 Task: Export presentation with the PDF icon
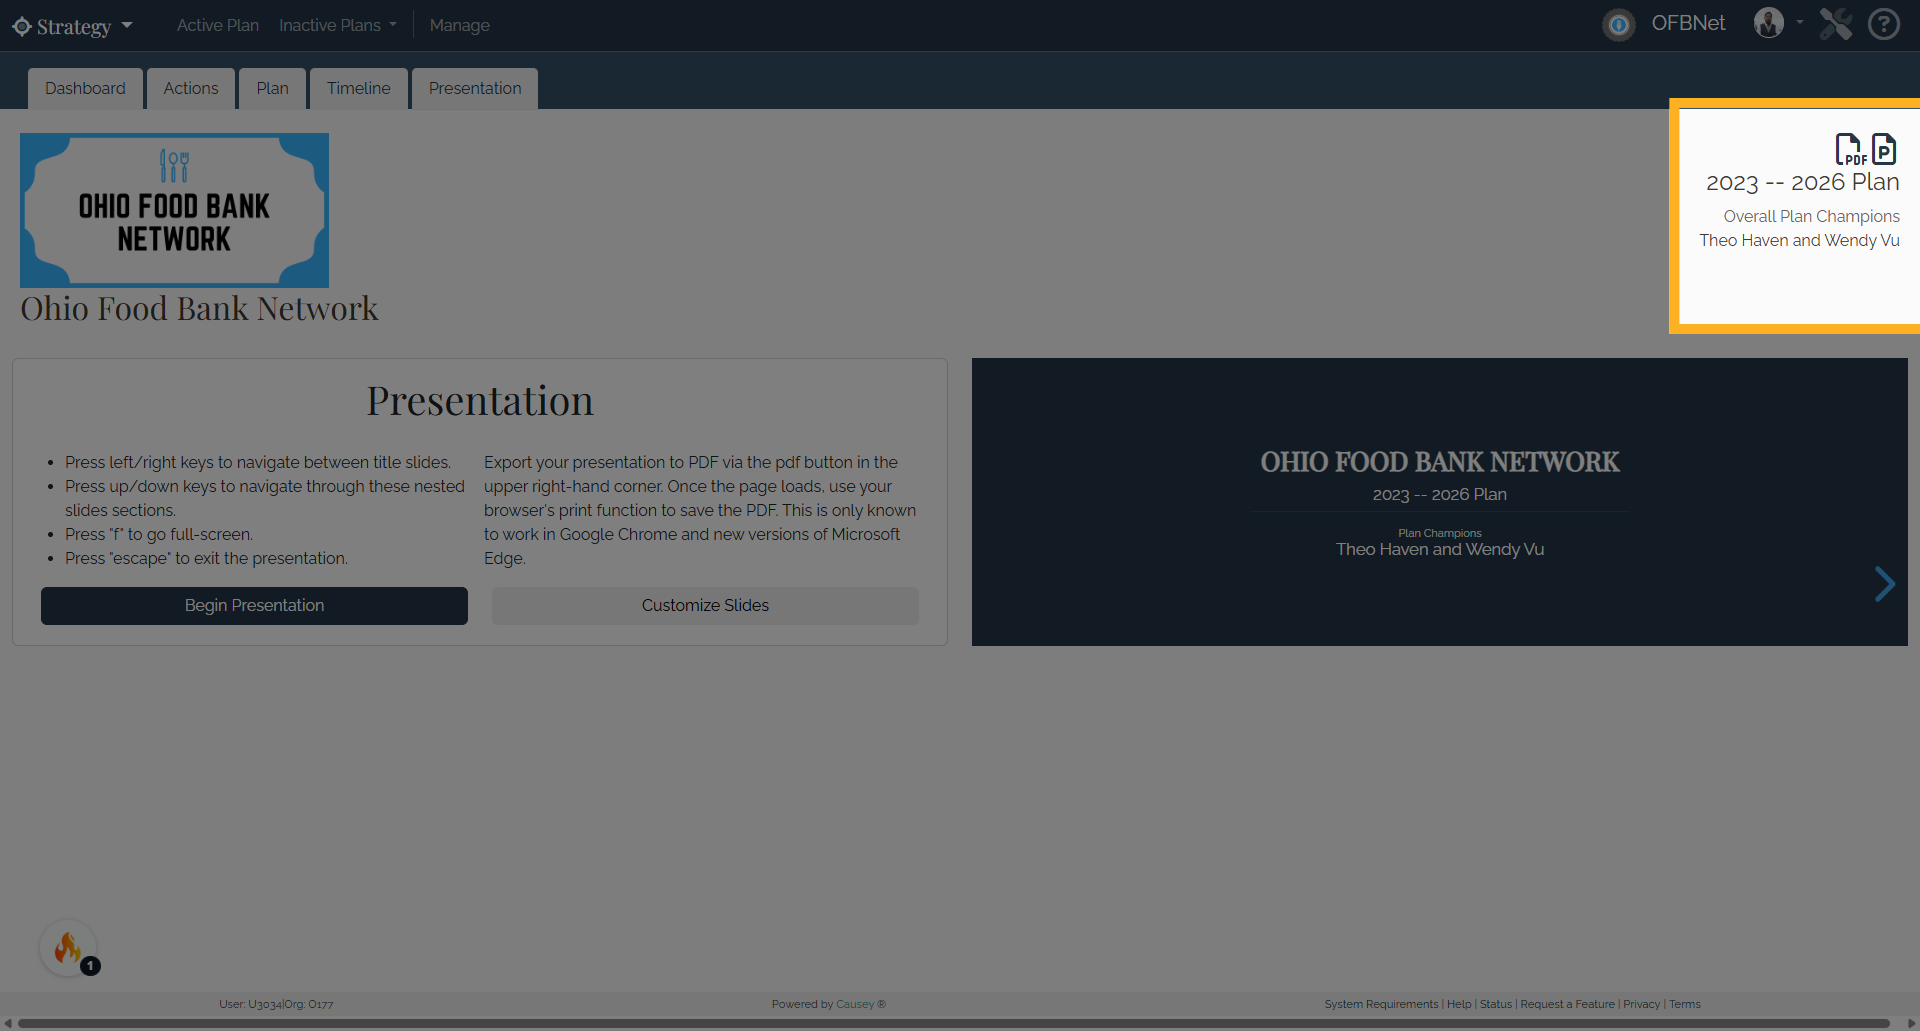(x=1850, y=149)
